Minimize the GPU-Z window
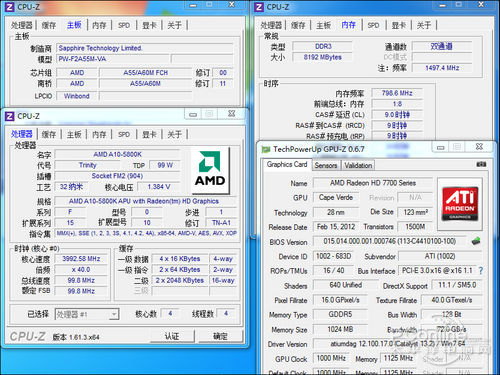This screenshot has width=500, height=375. (x=441, y=147)
